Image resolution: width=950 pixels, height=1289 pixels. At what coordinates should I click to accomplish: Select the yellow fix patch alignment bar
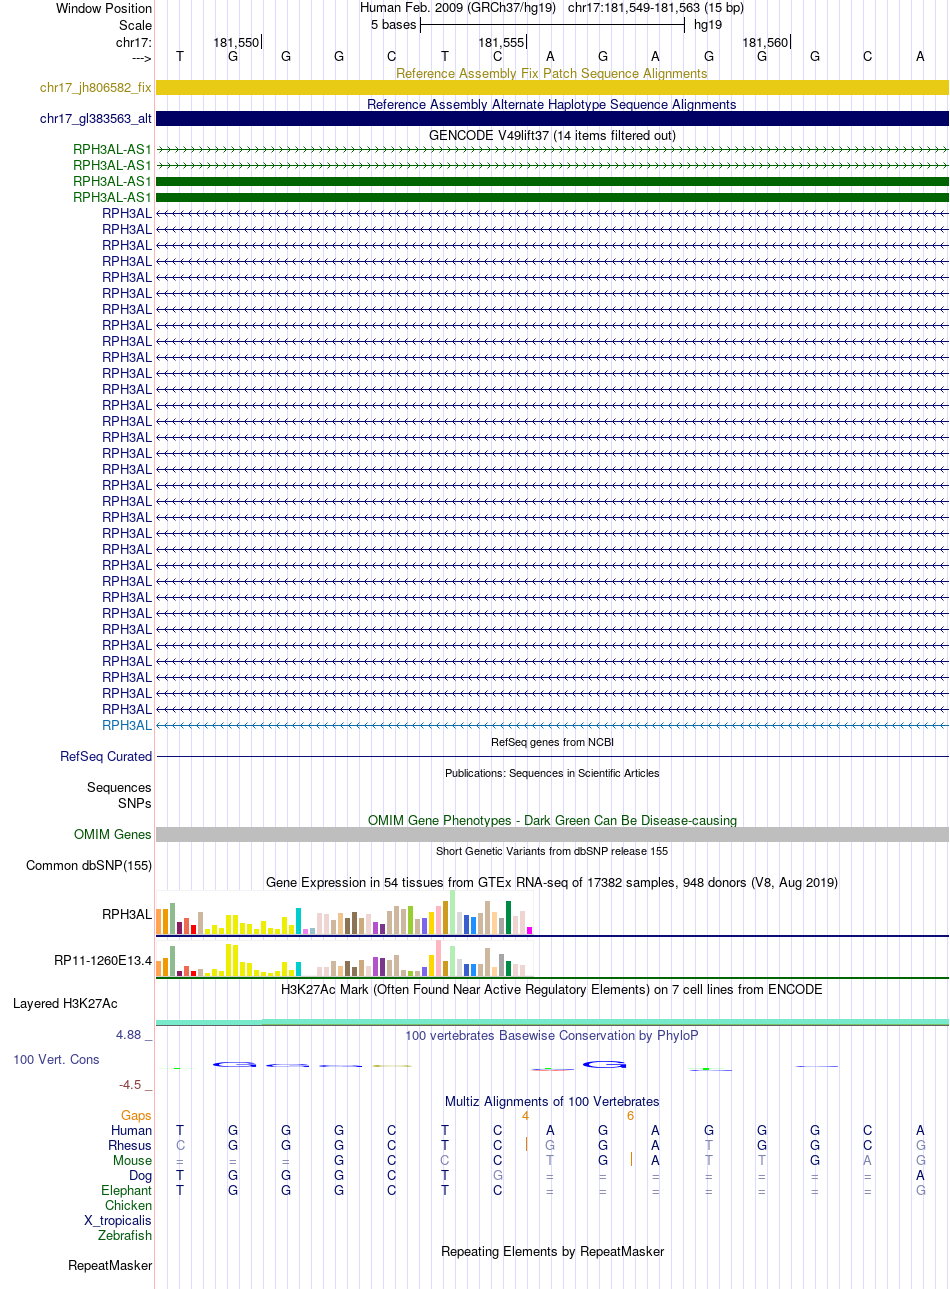point(552,88)
